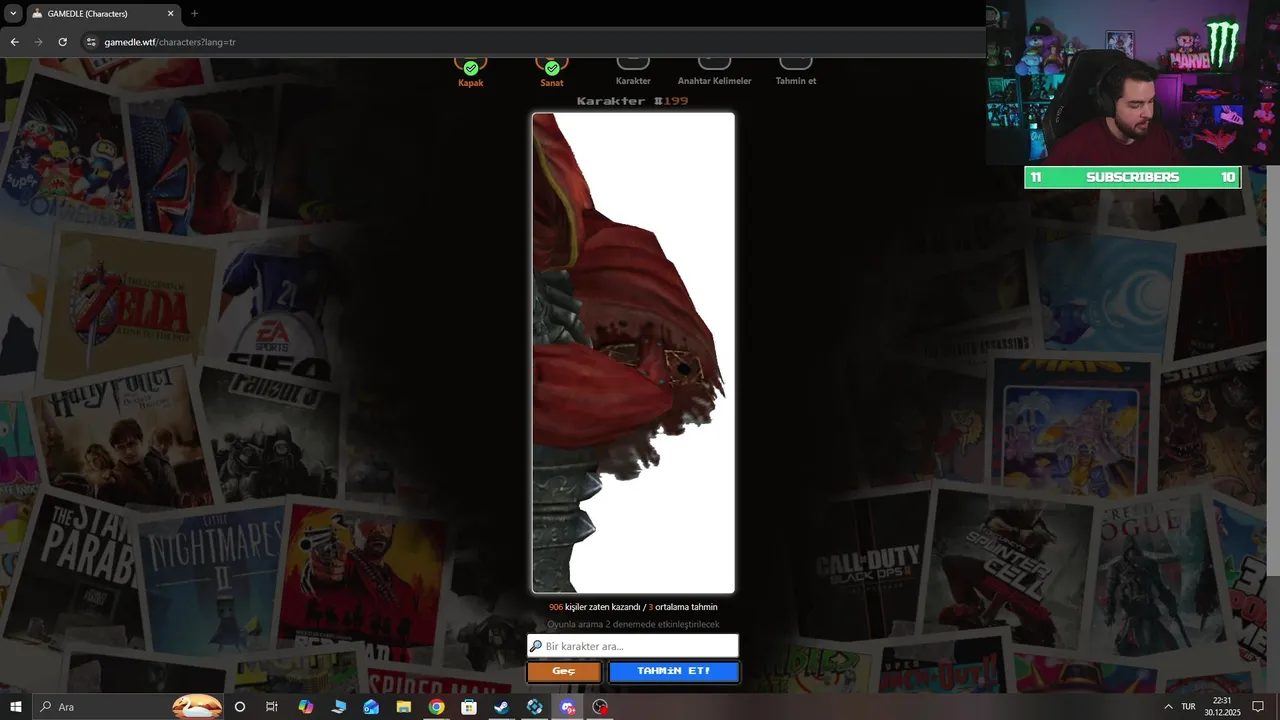Click the Karakter #199 heading

[x=633, y=101]
